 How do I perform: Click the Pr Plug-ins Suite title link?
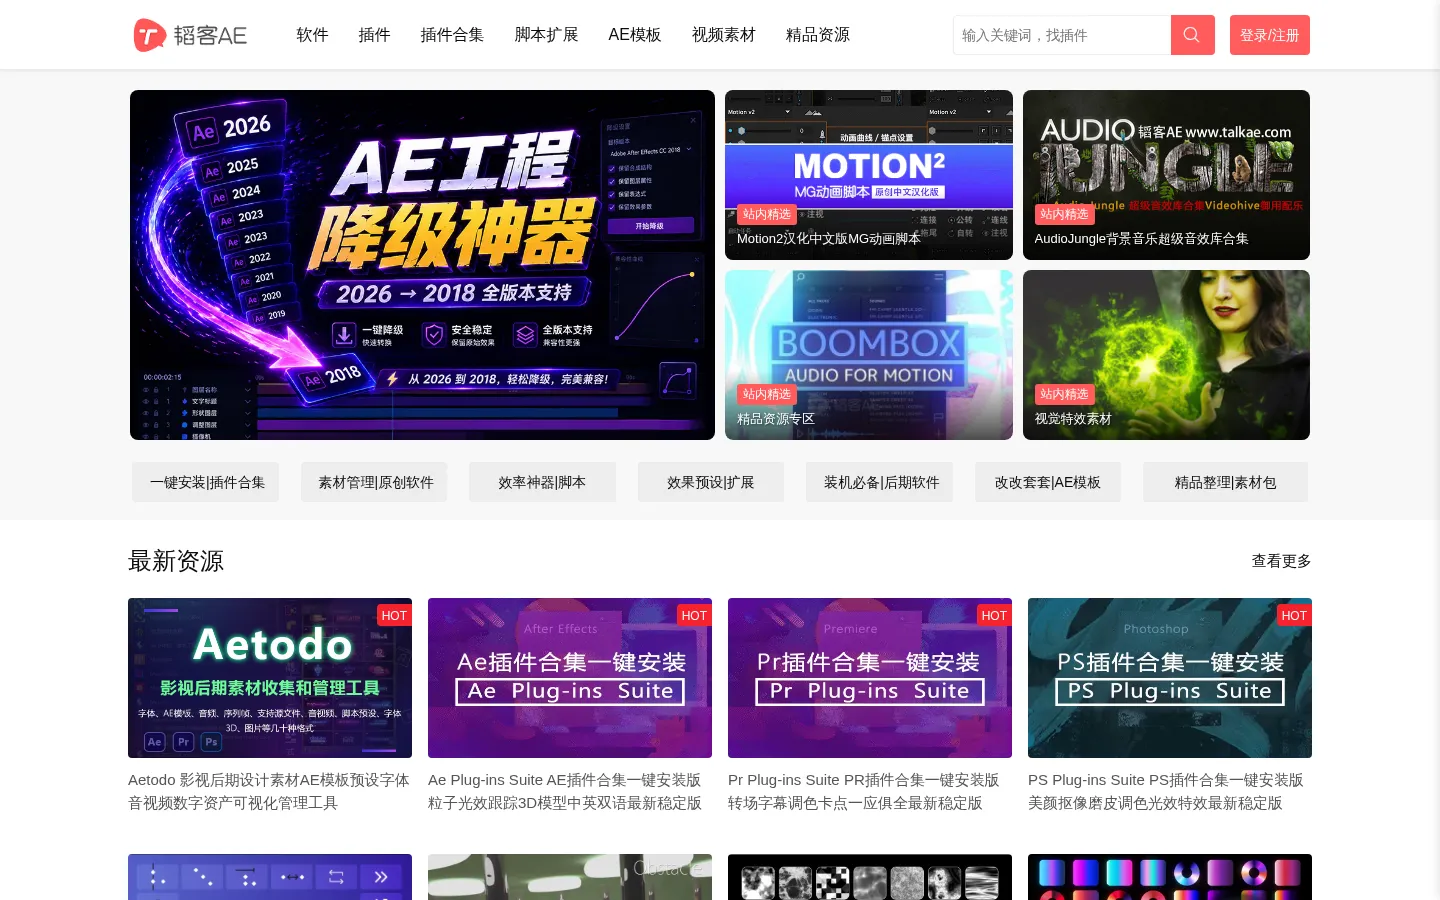tap(864, 791)
